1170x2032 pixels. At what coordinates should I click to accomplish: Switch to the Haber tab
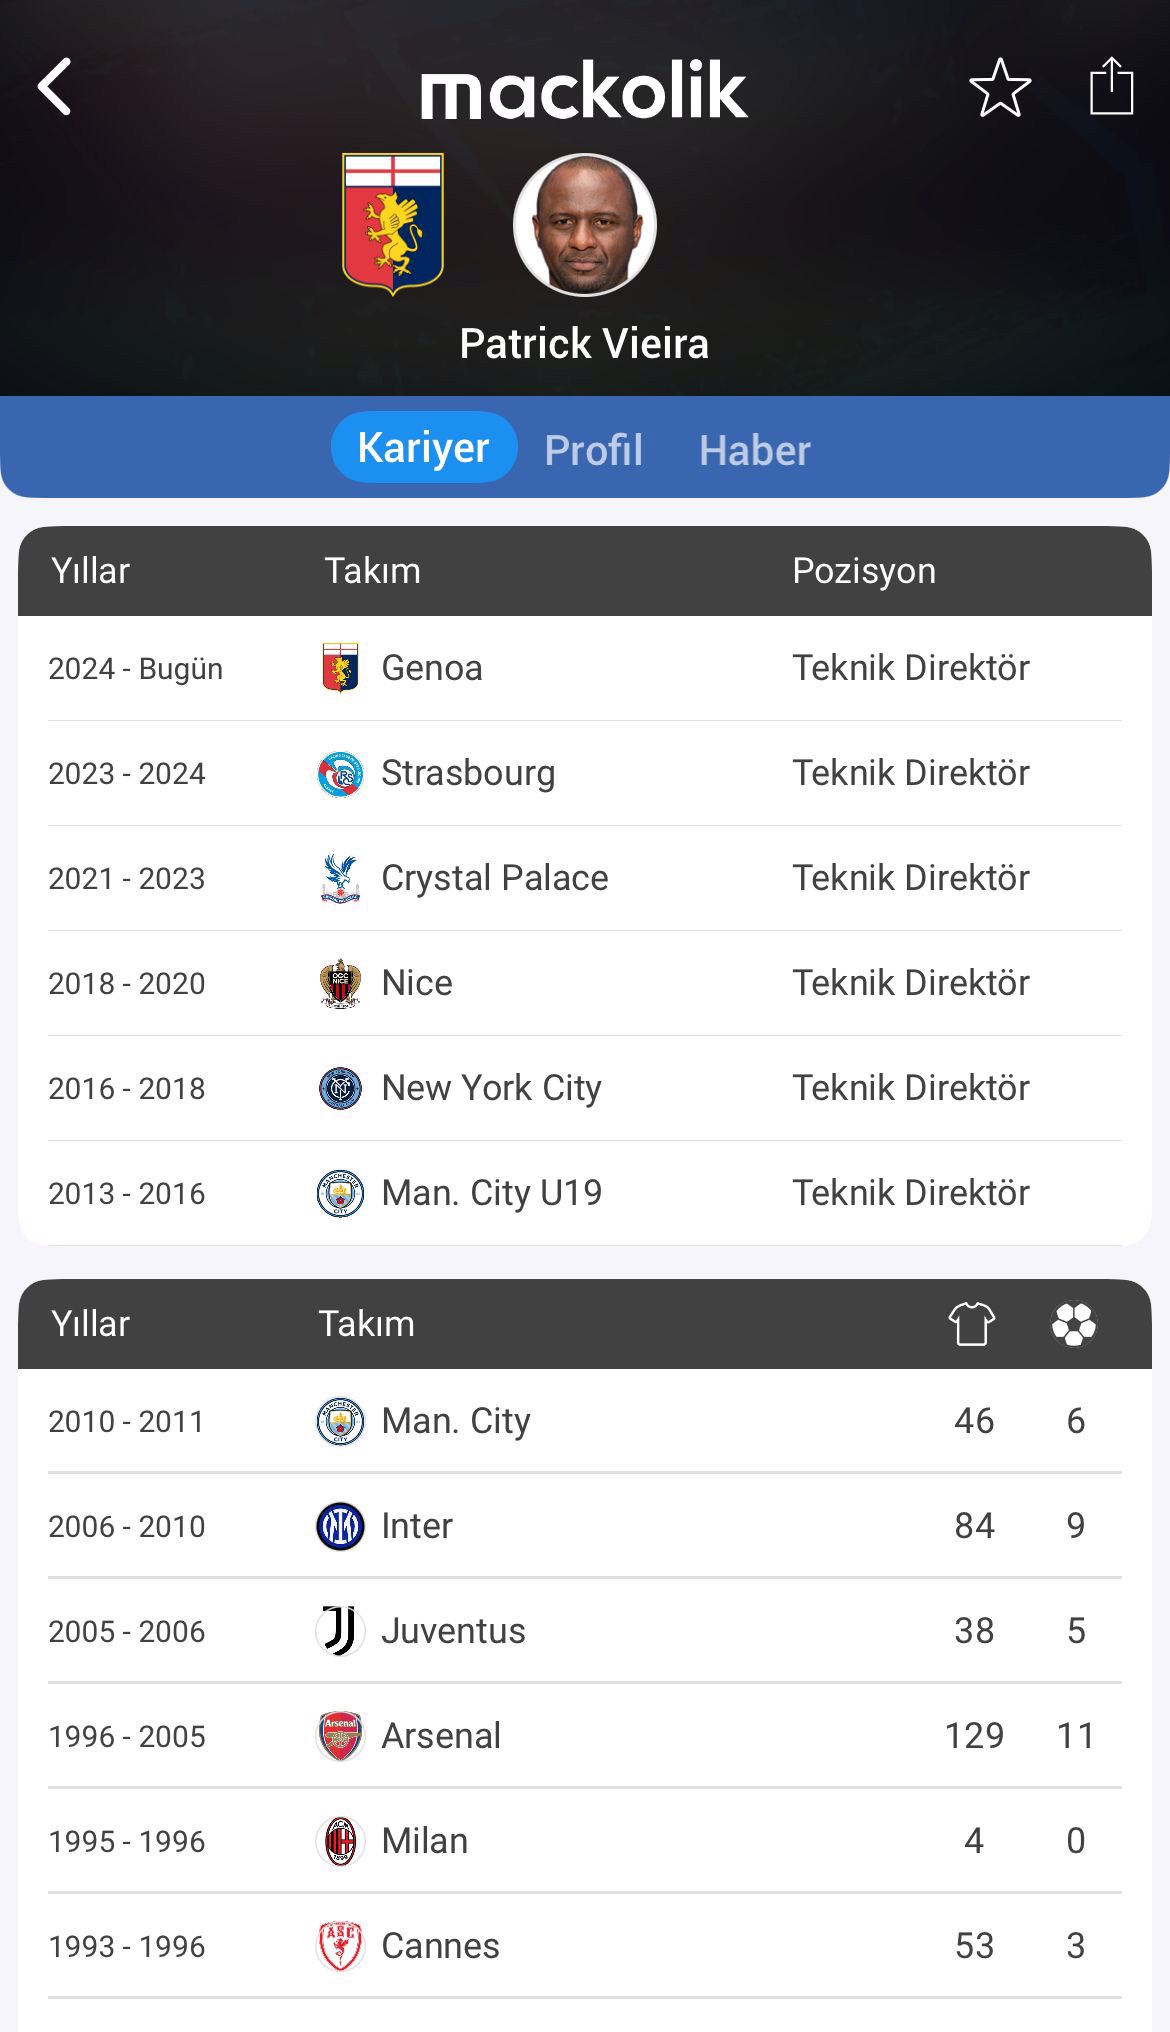(754, 450)
